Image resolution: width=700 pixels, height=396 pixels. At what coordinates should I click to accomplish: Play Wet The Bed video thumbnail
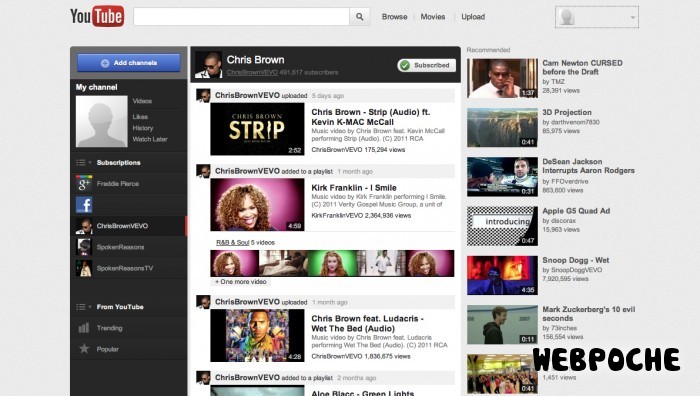[x=257, y=335]
